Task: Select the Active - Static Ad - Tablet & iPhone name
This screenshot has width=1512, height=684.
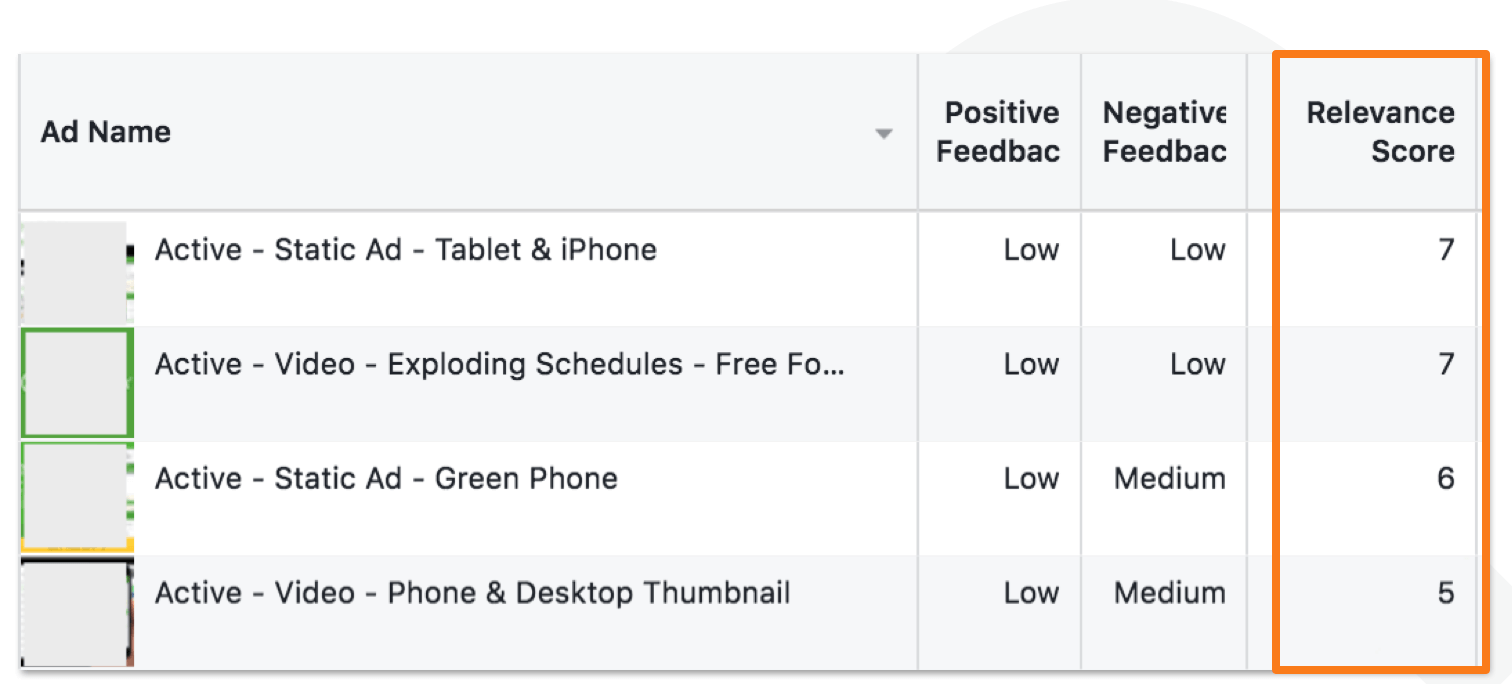Action: click(x=405, y=250)
